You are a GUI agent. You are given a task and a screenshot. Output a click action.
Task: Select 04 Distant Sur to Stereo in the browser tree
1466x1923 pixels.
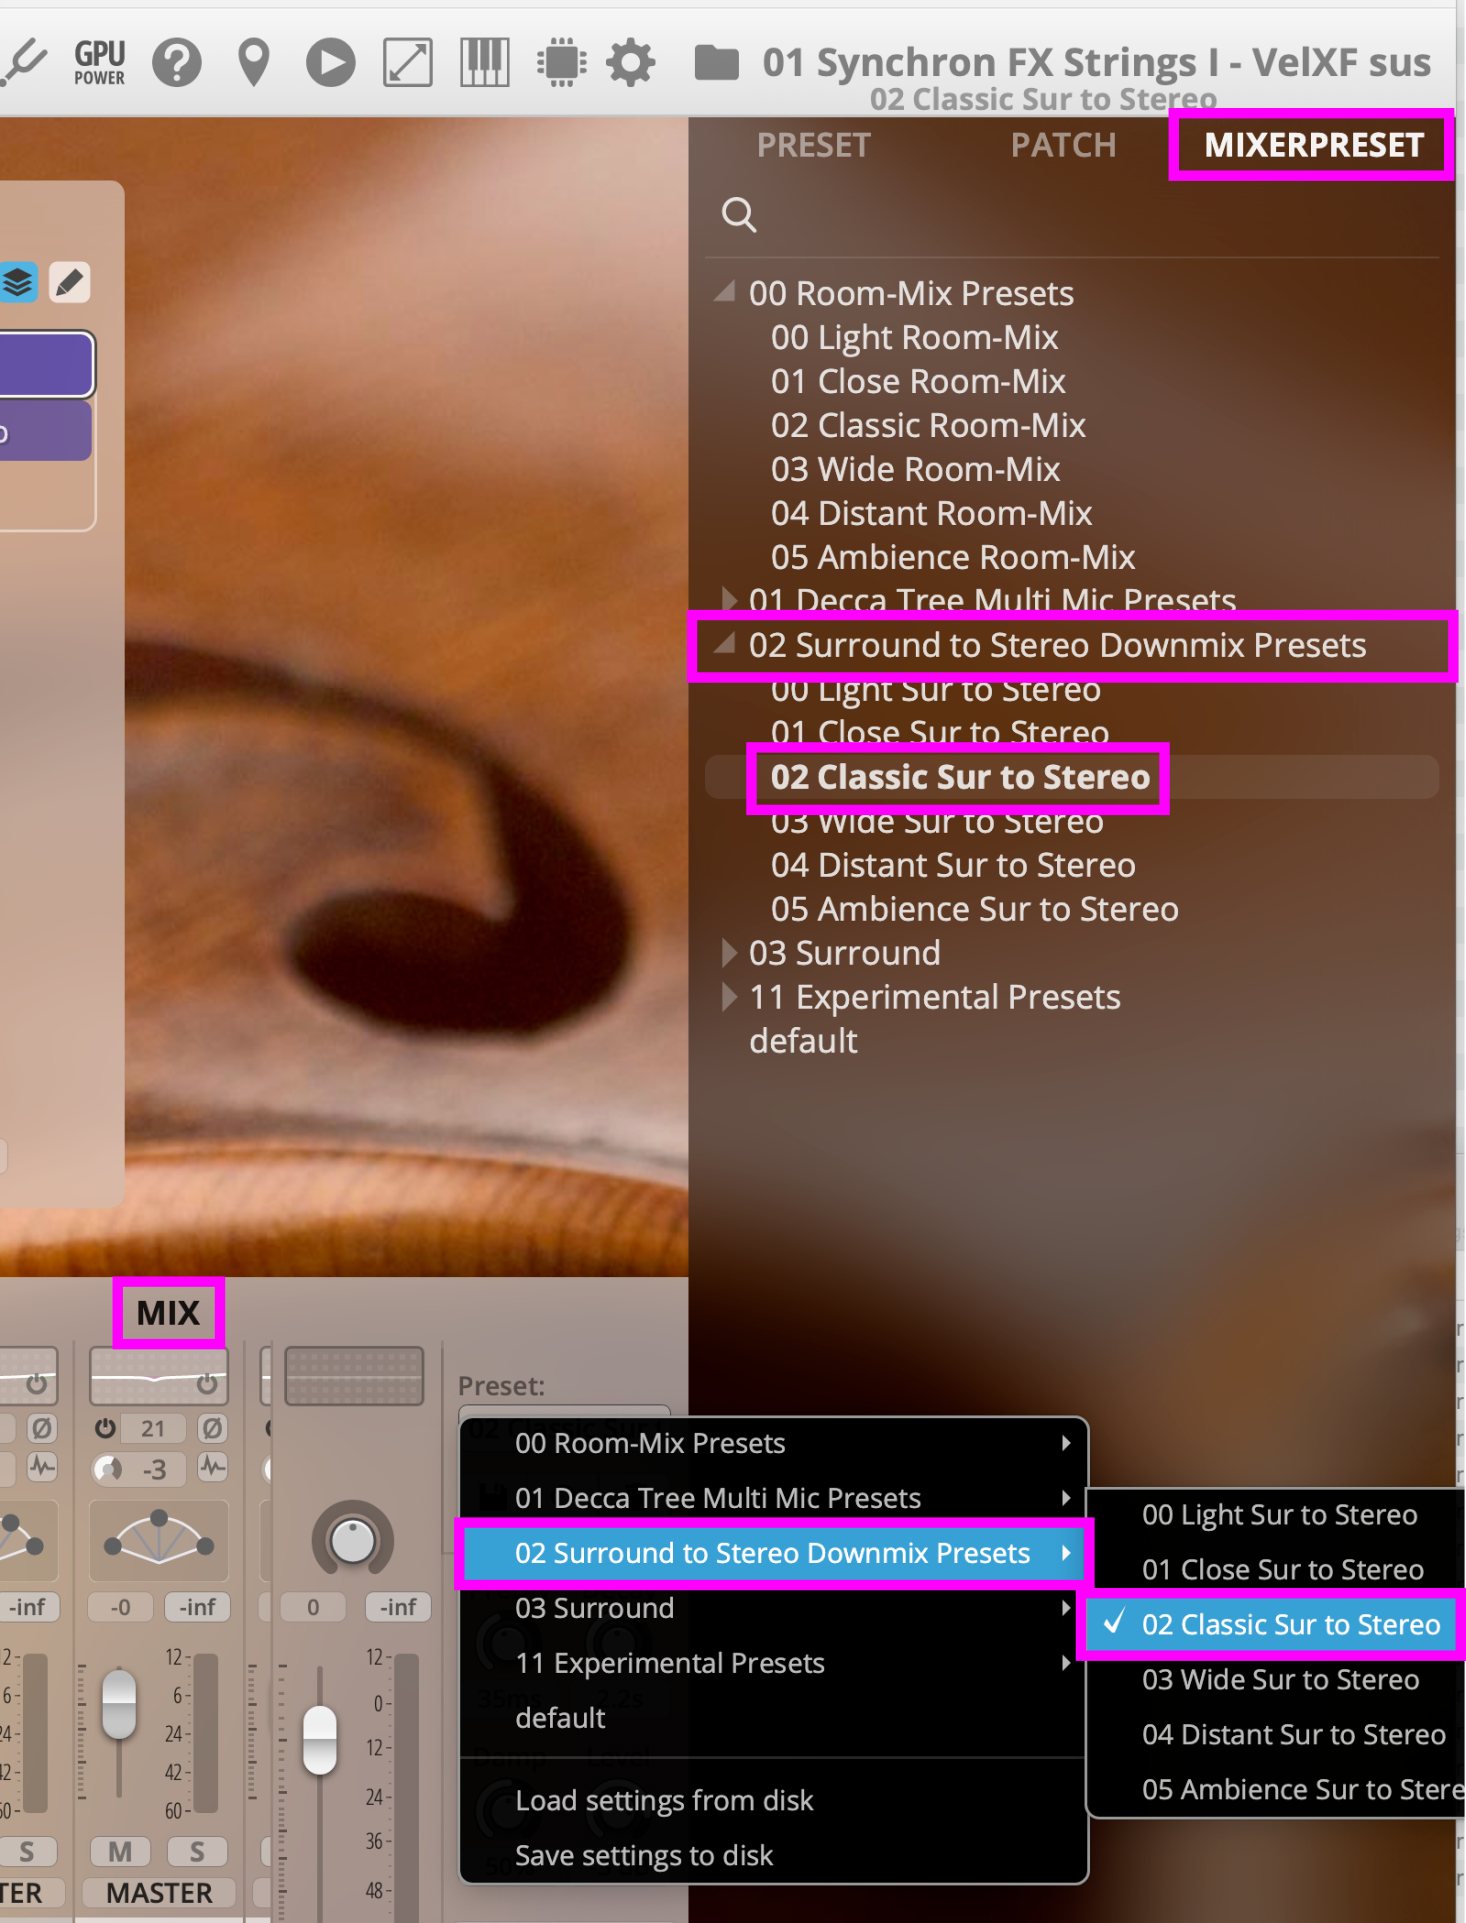coord(953,866)
